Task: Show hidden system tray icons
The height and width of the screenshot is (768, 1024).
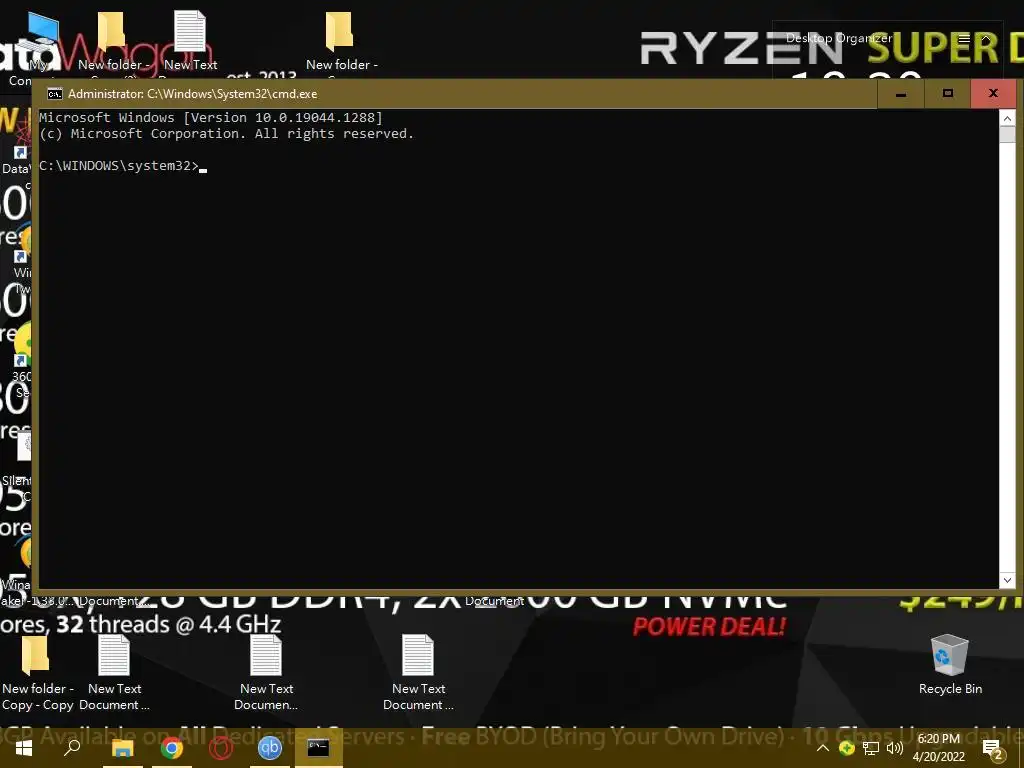Action: (823, 748)
